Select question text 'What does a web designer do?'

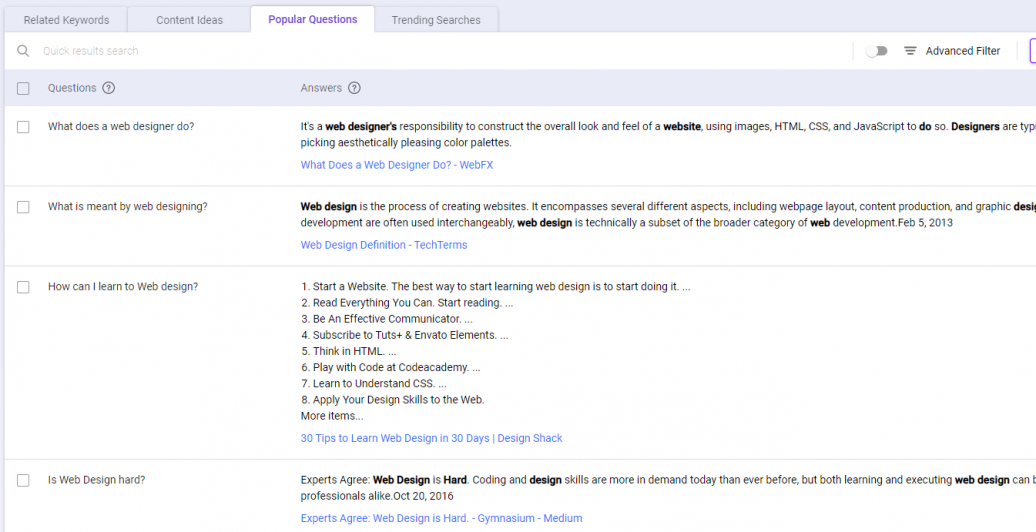coord(121,126)
